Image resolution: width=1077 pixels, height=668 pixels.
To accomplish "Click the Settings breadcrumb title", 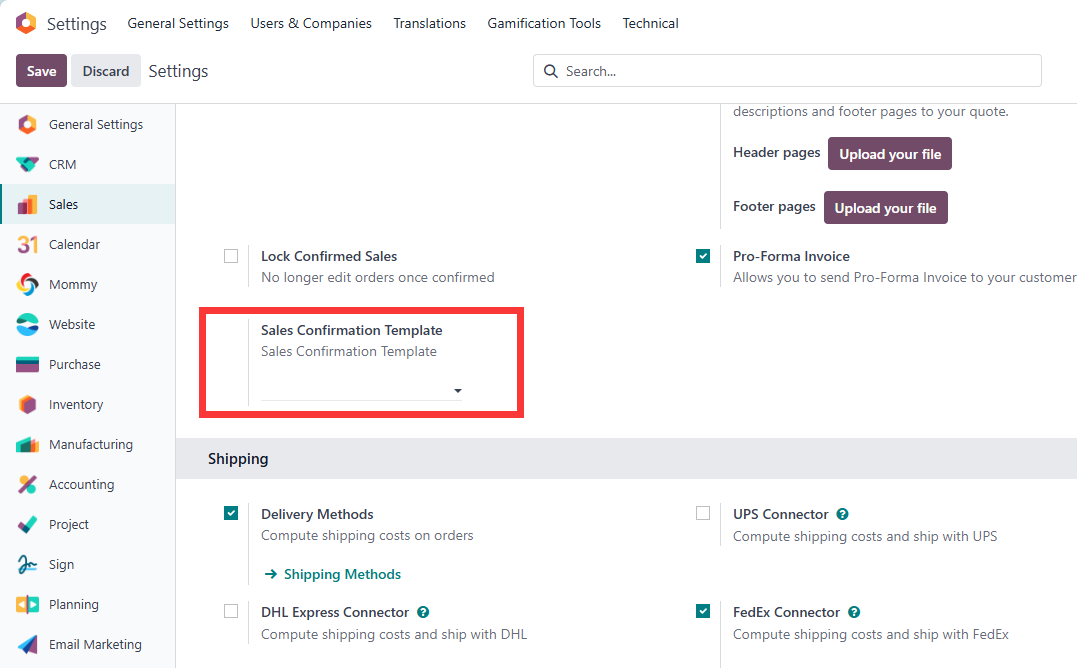I will 179,71.
